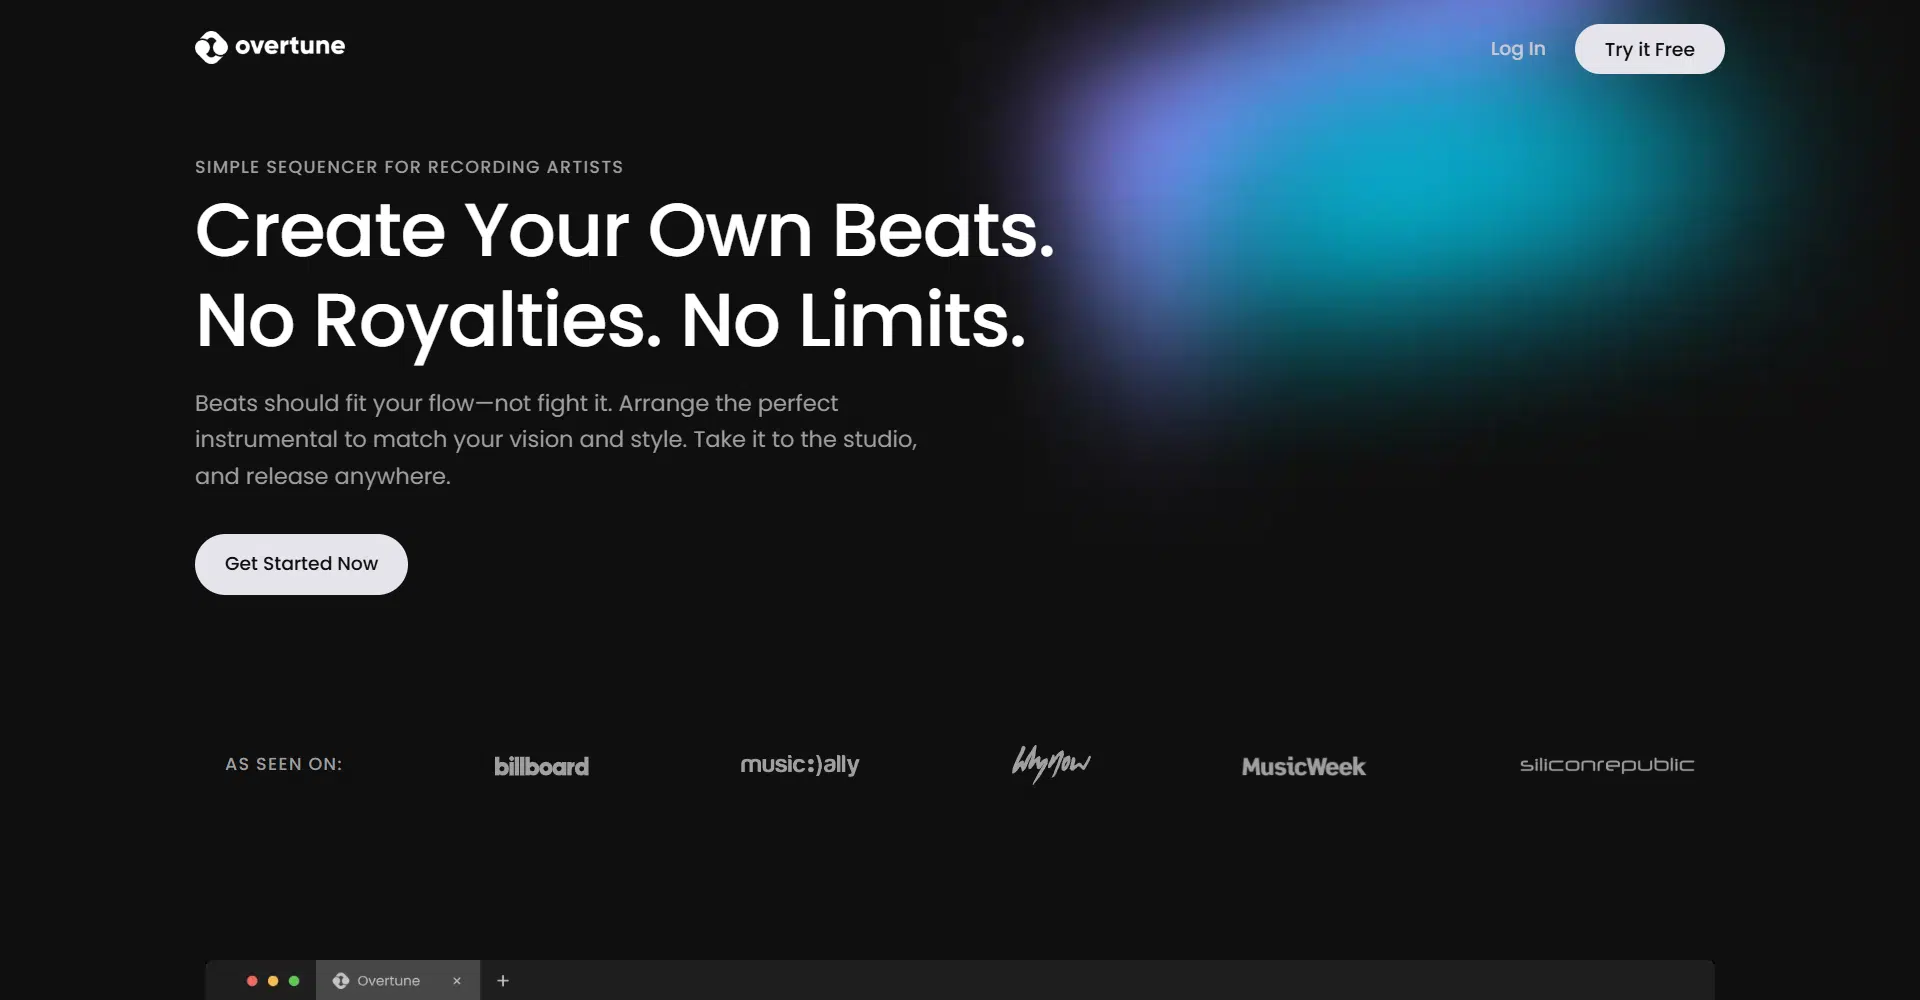The height and width of the screenshot is (1000, 1920).
Task: Click the 'Simple Sequencer for Recording Artists' tagline
Action: [x=408, y=167]
